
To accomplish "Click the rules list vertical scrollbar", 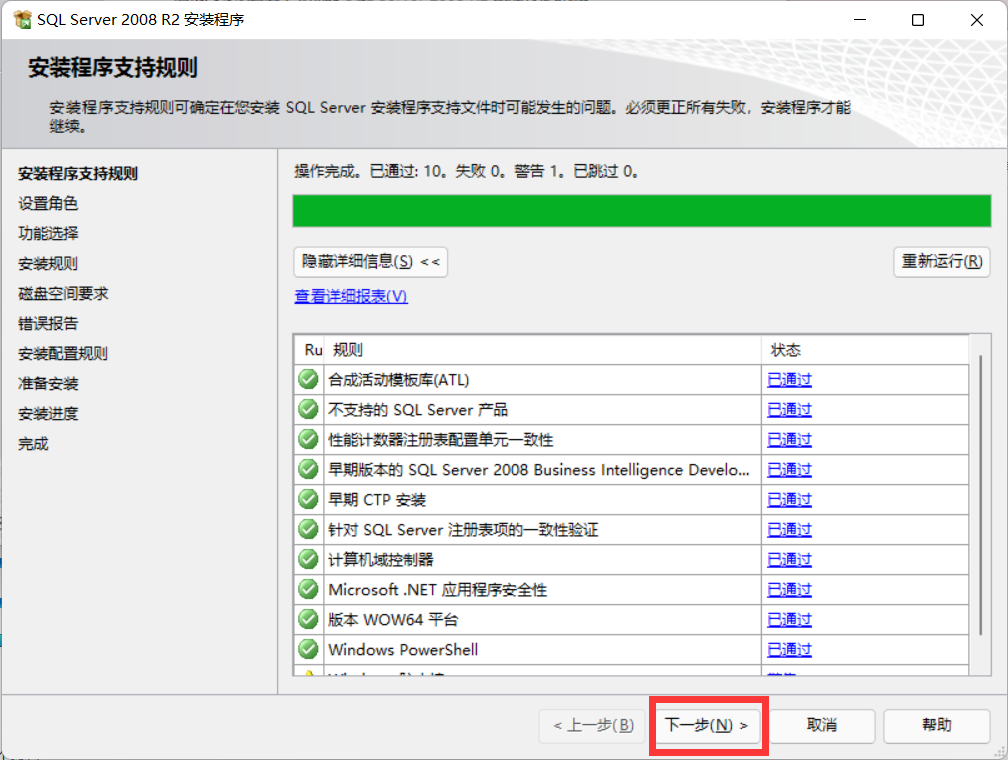I will [980, 500].
